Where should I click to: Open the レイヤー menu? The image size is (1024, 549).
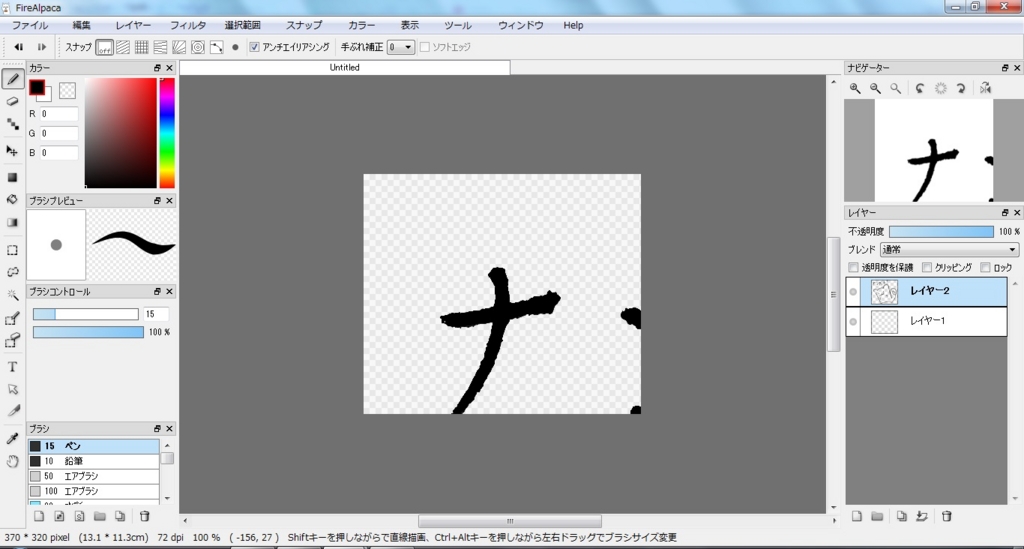pos(133,25)
